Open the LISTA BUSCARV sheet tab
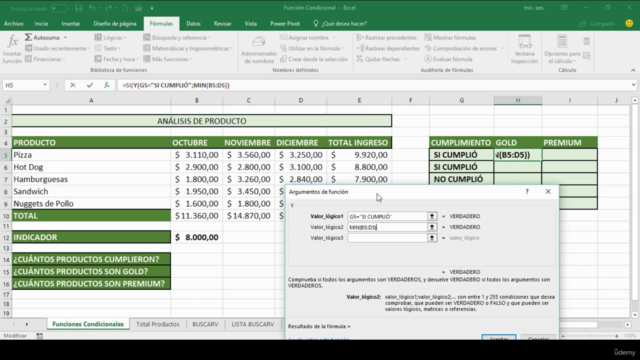The width and height of the screenshot is (640, 360). click(253, 324)
